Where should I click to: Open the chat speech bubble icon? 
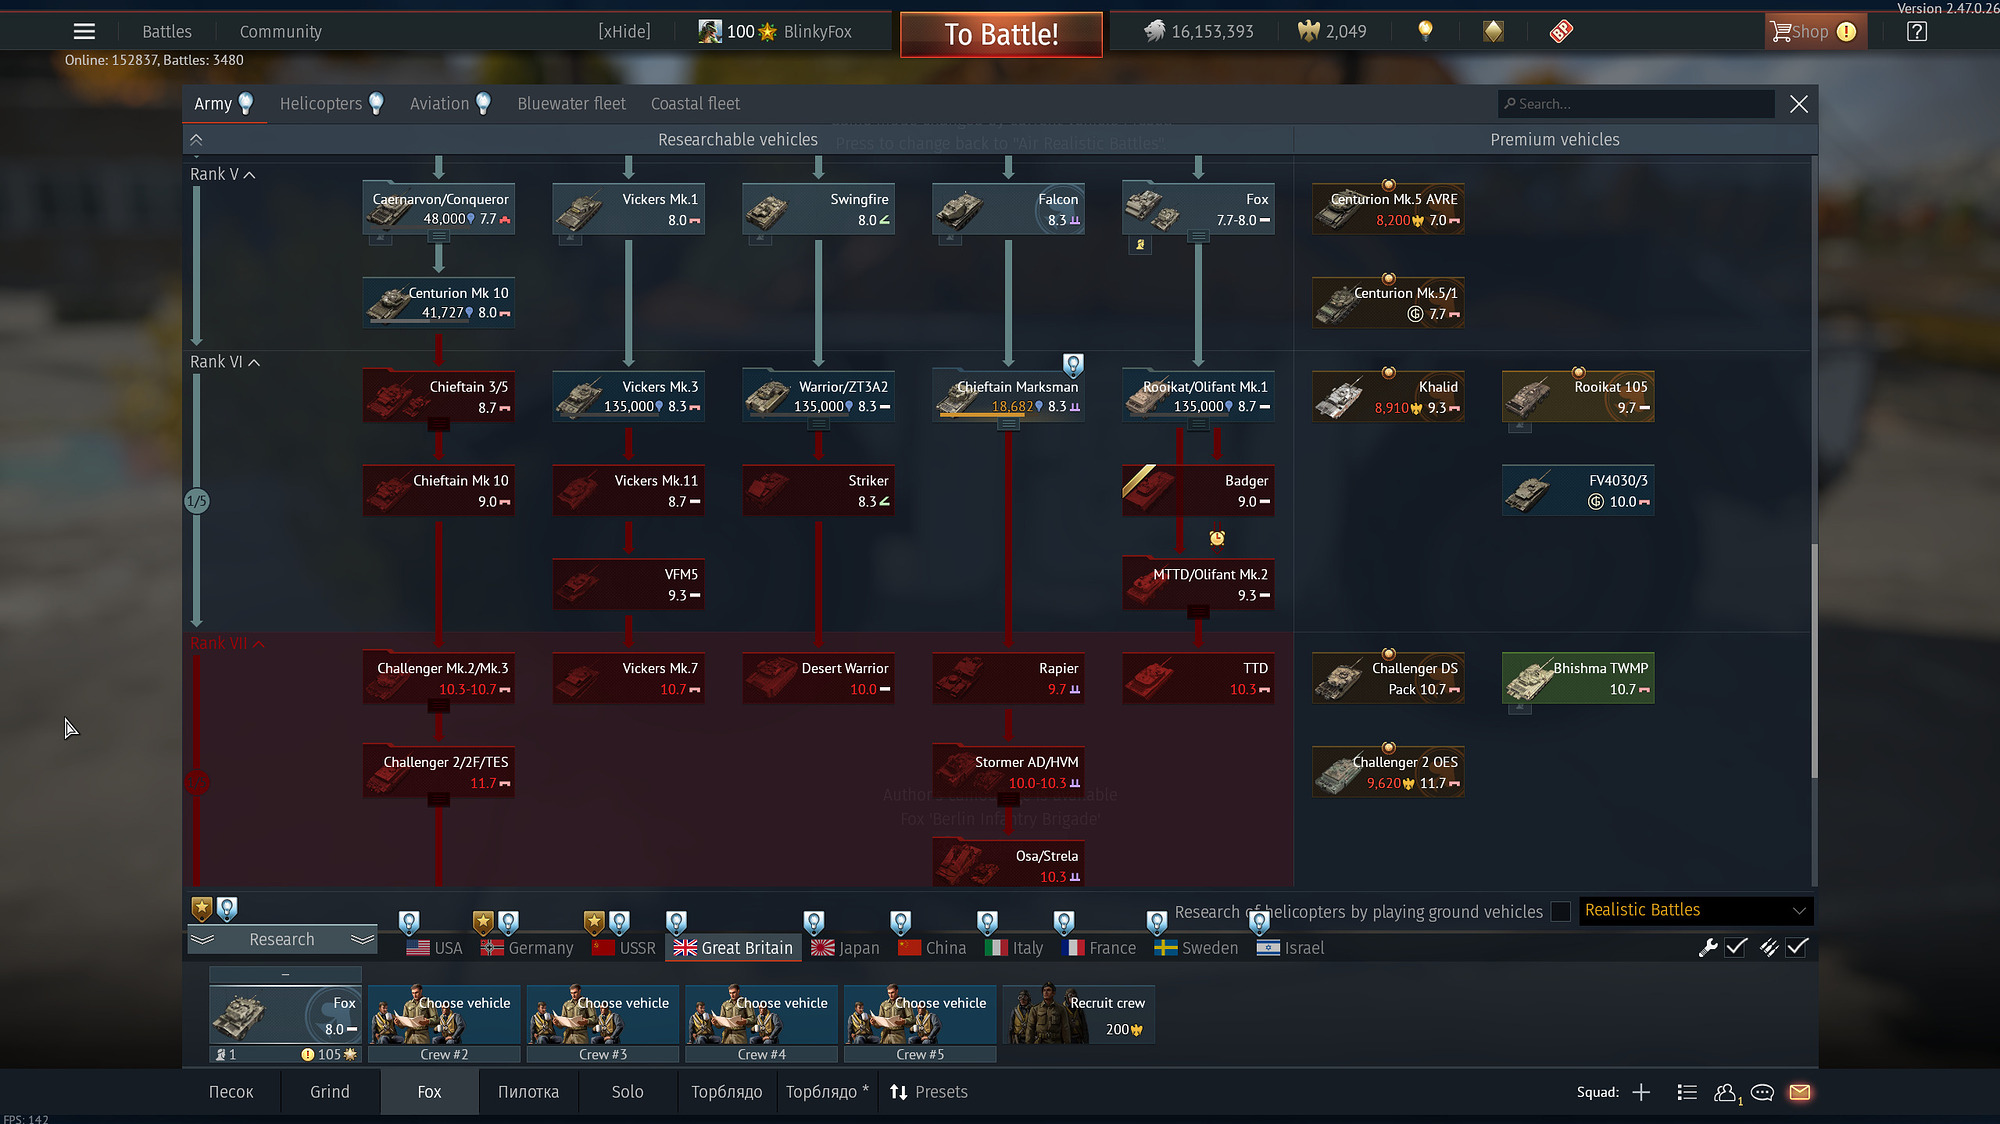pyautogui.click(x=1762, y=1092)
